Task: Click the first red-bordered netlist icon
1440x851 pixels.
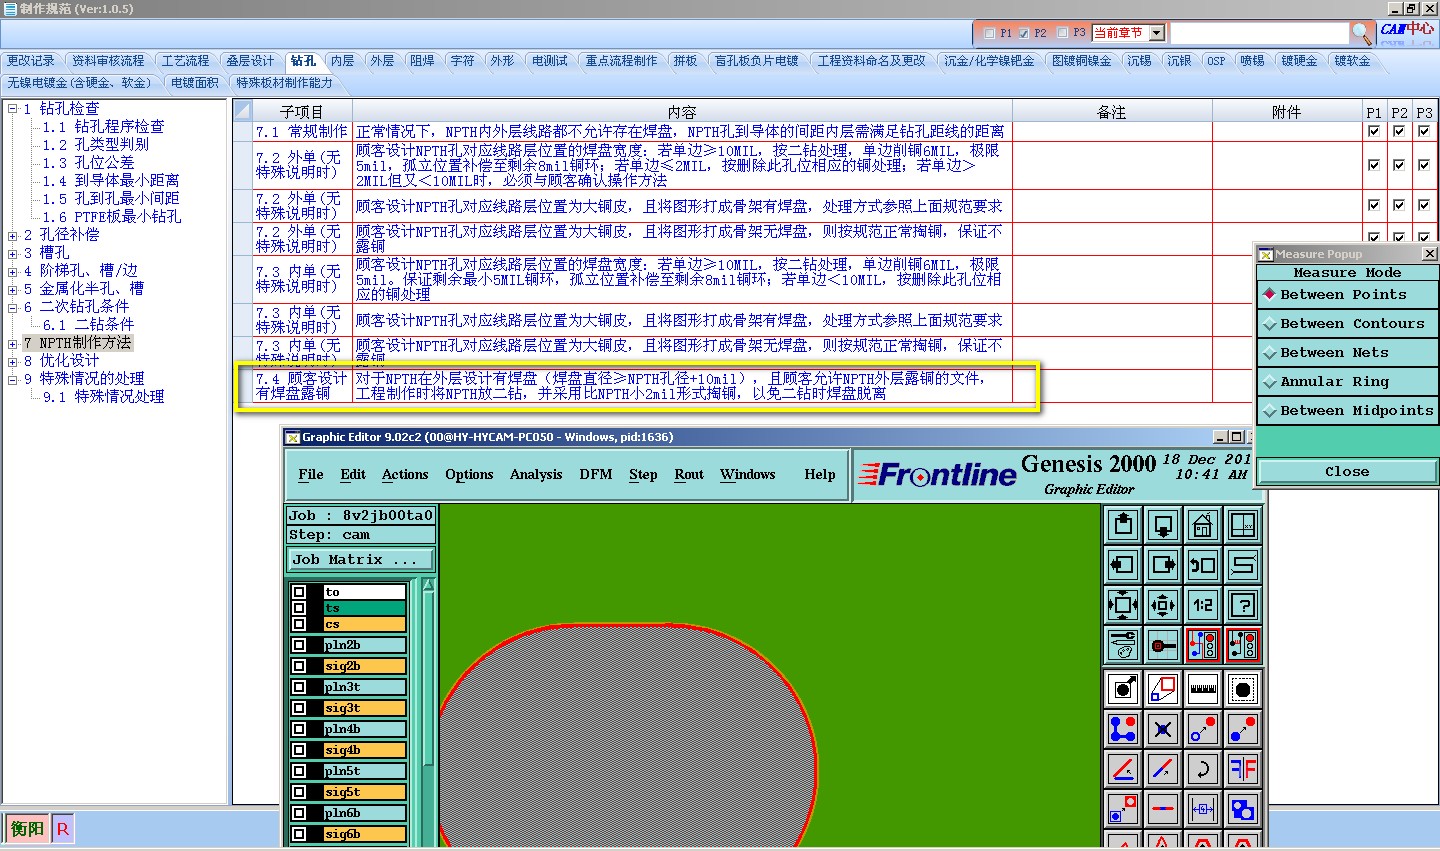Action: click(x=1203, y=645)
